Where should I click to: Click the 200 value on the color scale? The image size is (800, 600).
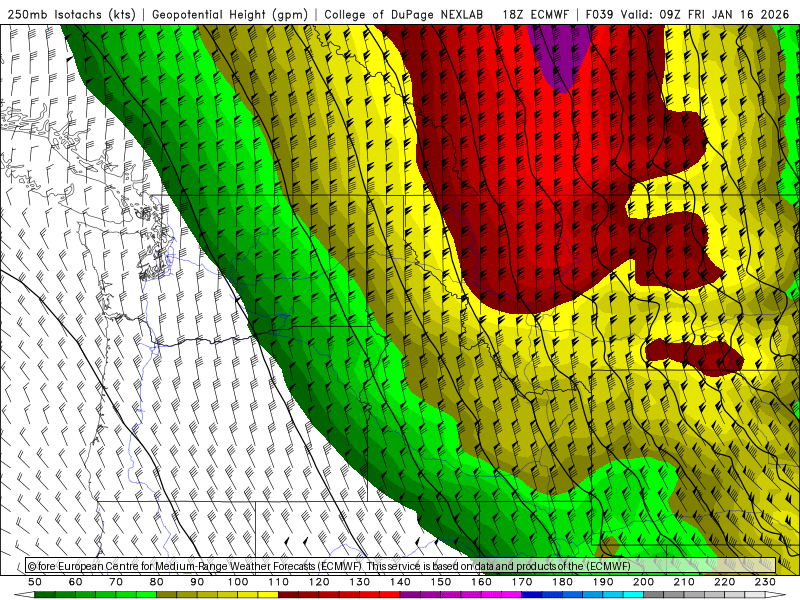point(643,582)
